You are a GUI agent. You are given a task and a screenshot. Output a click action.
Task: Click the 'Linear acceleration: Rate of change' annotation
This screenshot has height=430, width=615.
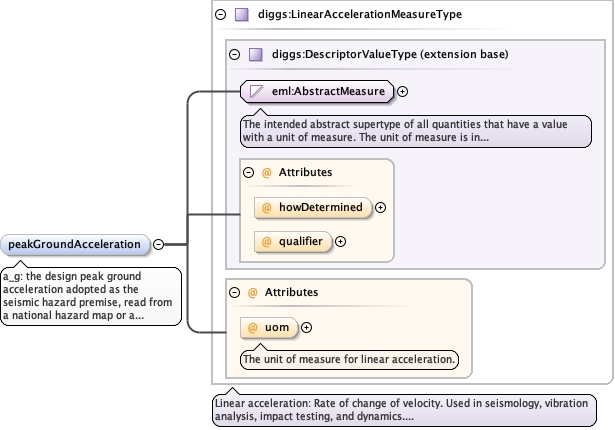pos(404,410)
